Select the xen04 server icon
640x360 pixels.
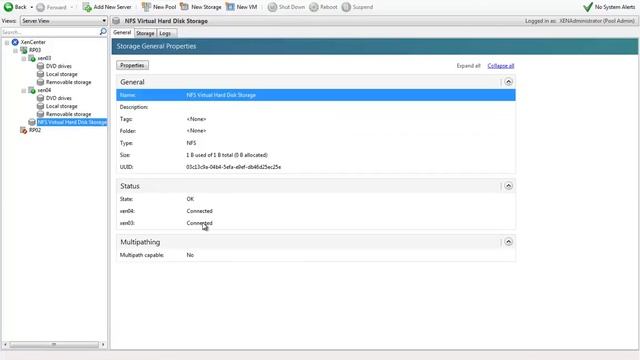(x=32, y=90)
